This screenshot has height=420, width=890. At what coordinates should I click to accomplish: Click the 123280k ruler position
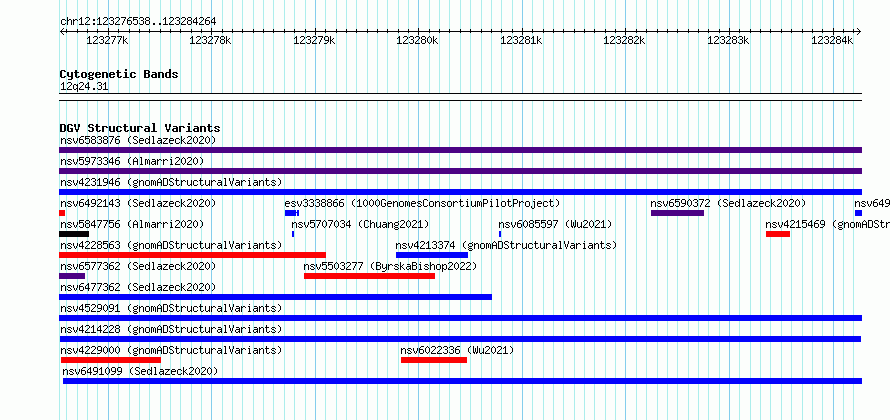pos(417,40)
